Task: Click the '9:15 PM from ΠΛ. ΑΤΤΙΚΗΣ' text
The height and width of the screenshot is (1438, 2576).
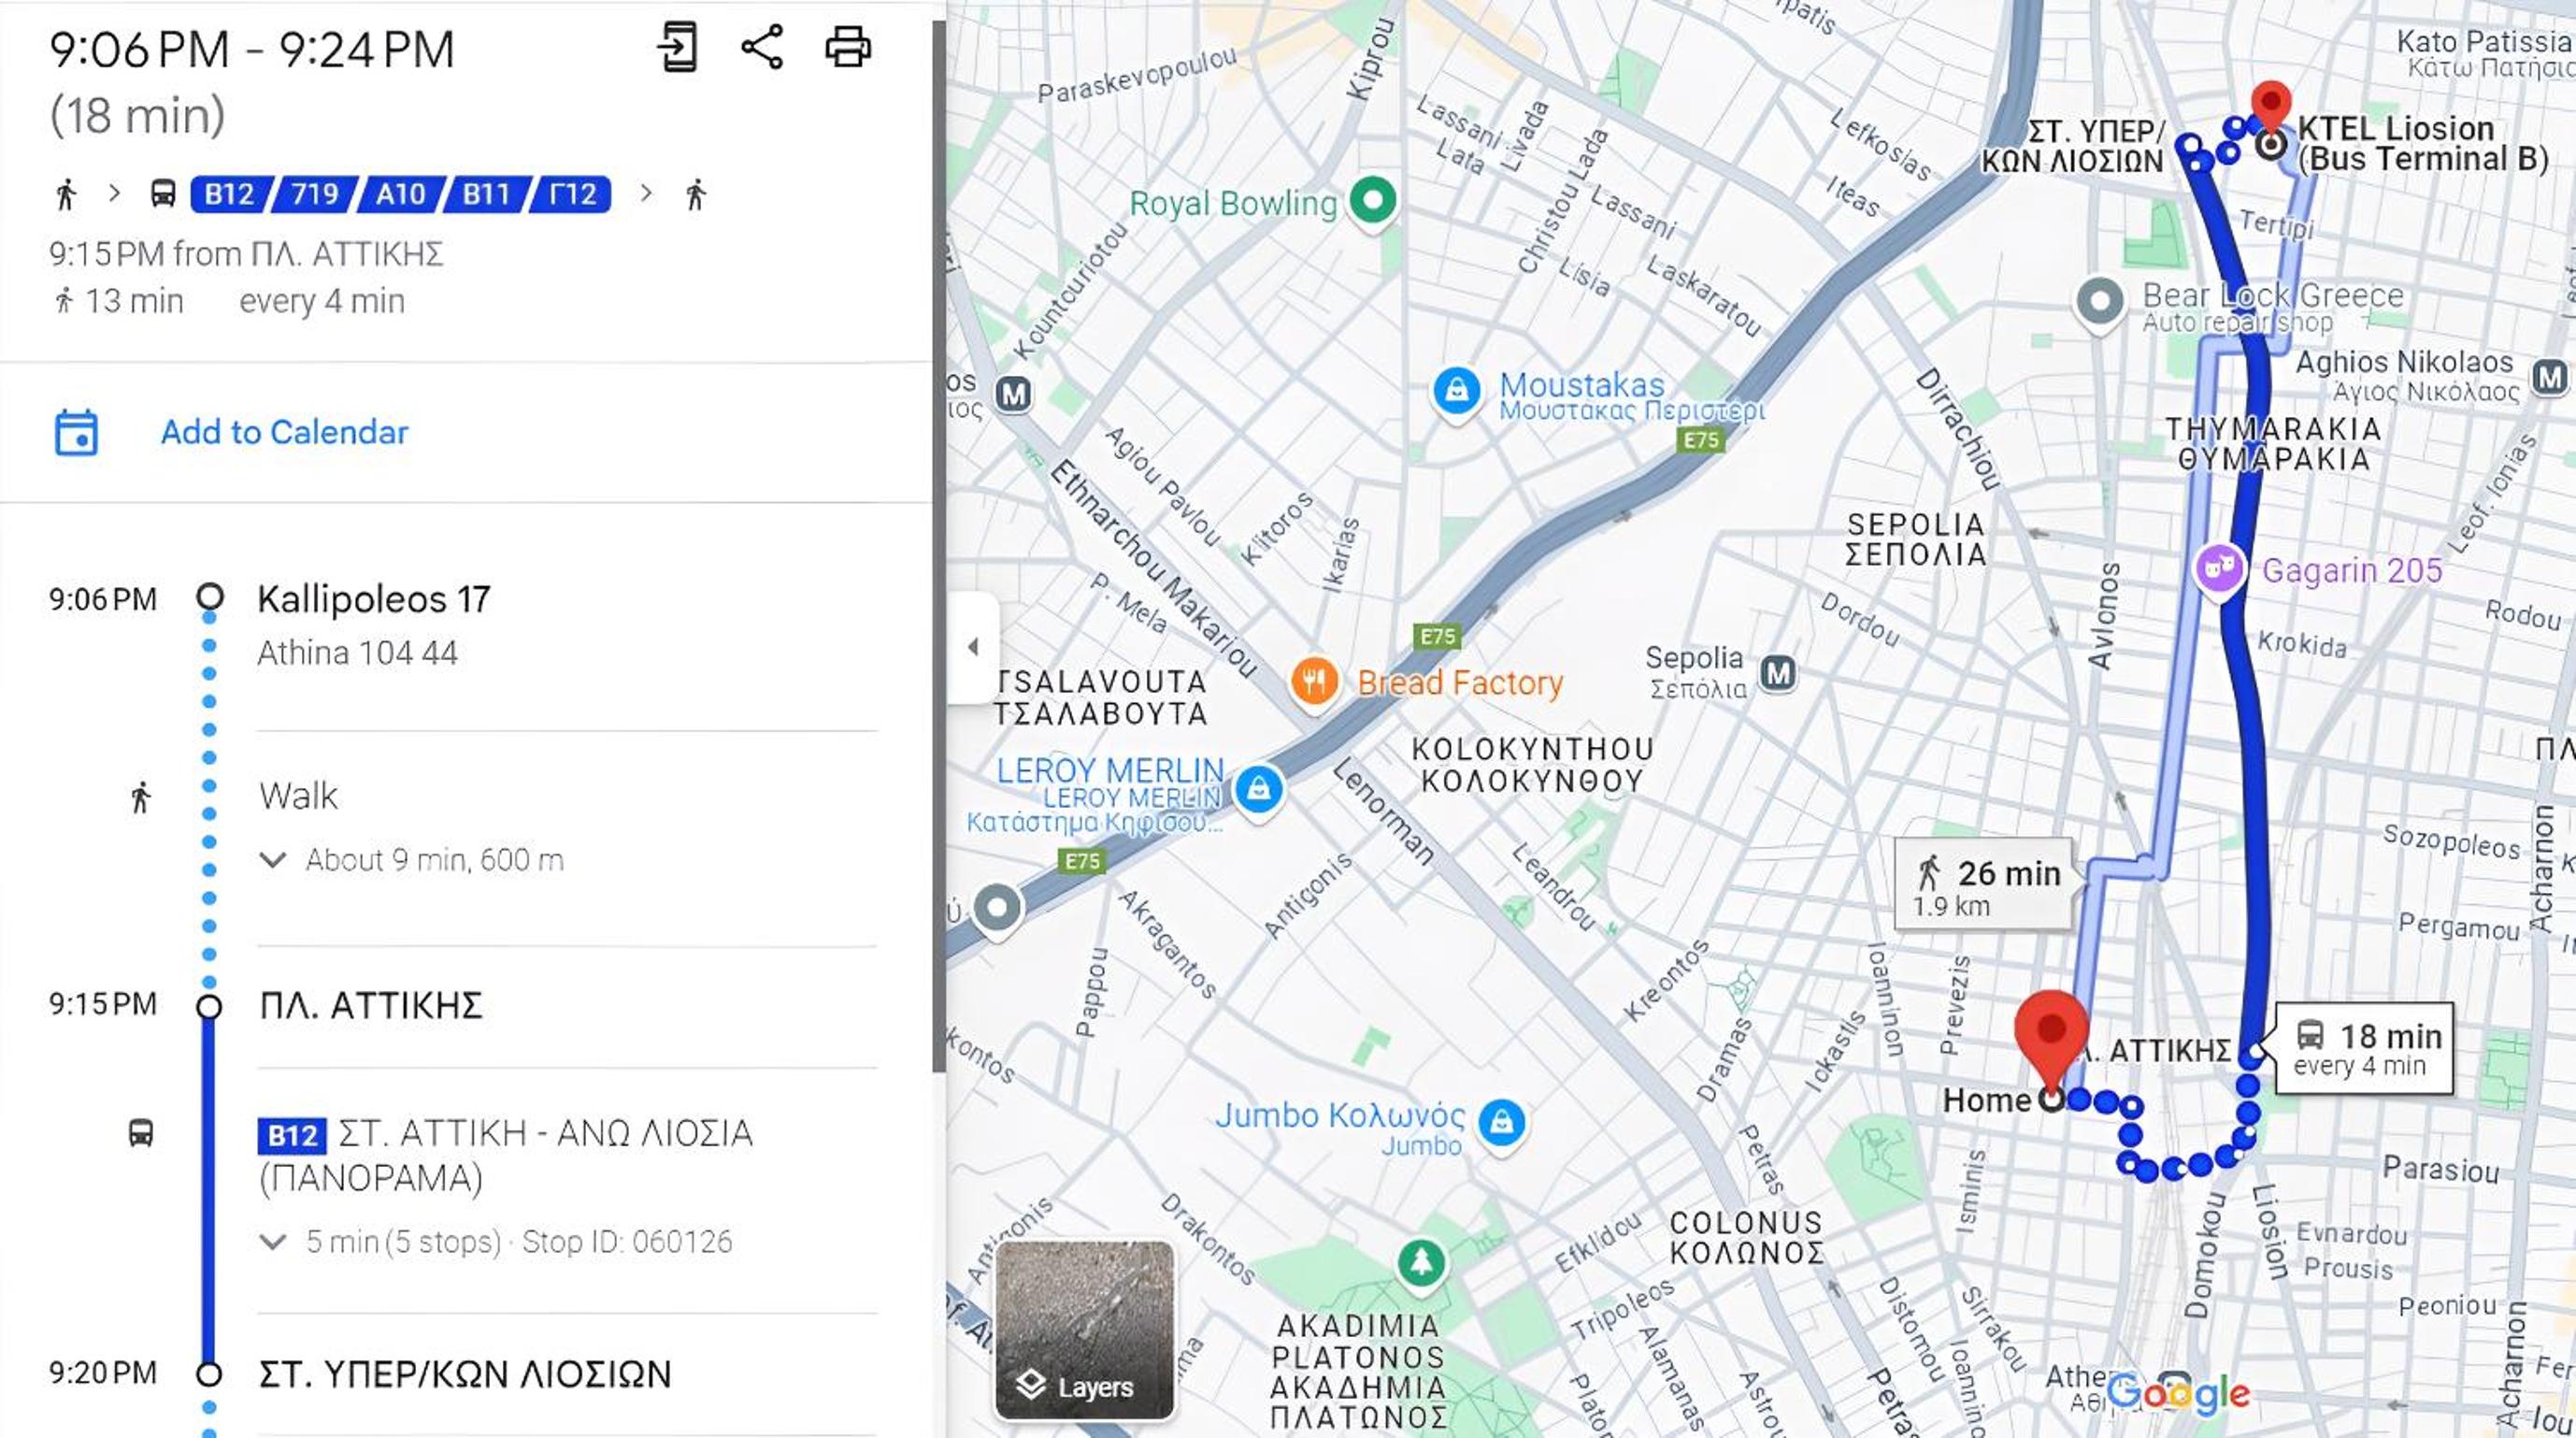Action: coord(246,254)
